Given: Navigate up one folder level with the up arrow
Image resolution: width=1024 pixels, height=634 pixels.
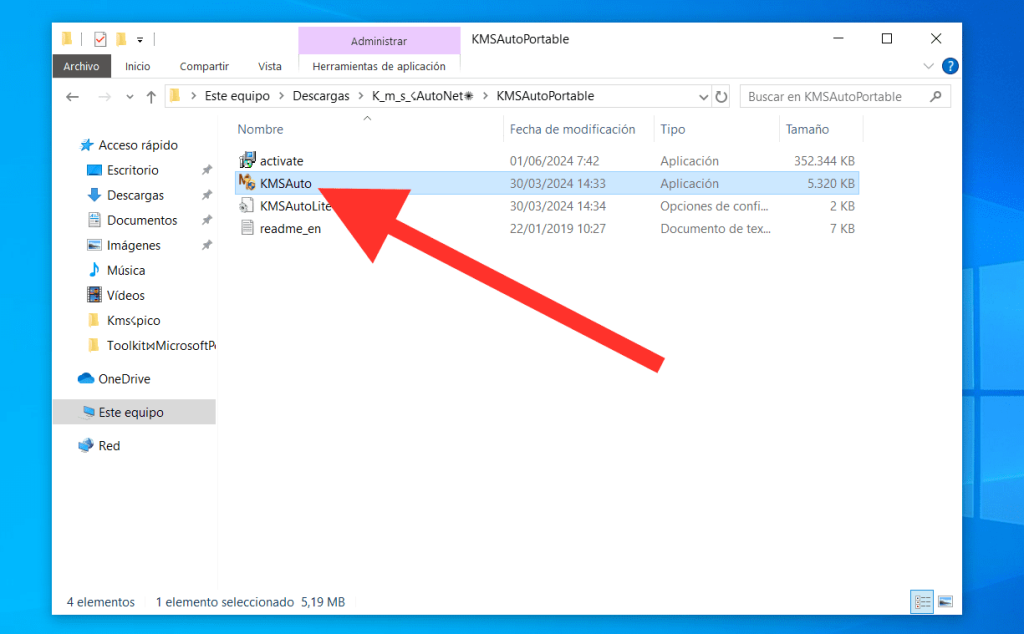Looking at the screenshot, I should pos(151,97).
